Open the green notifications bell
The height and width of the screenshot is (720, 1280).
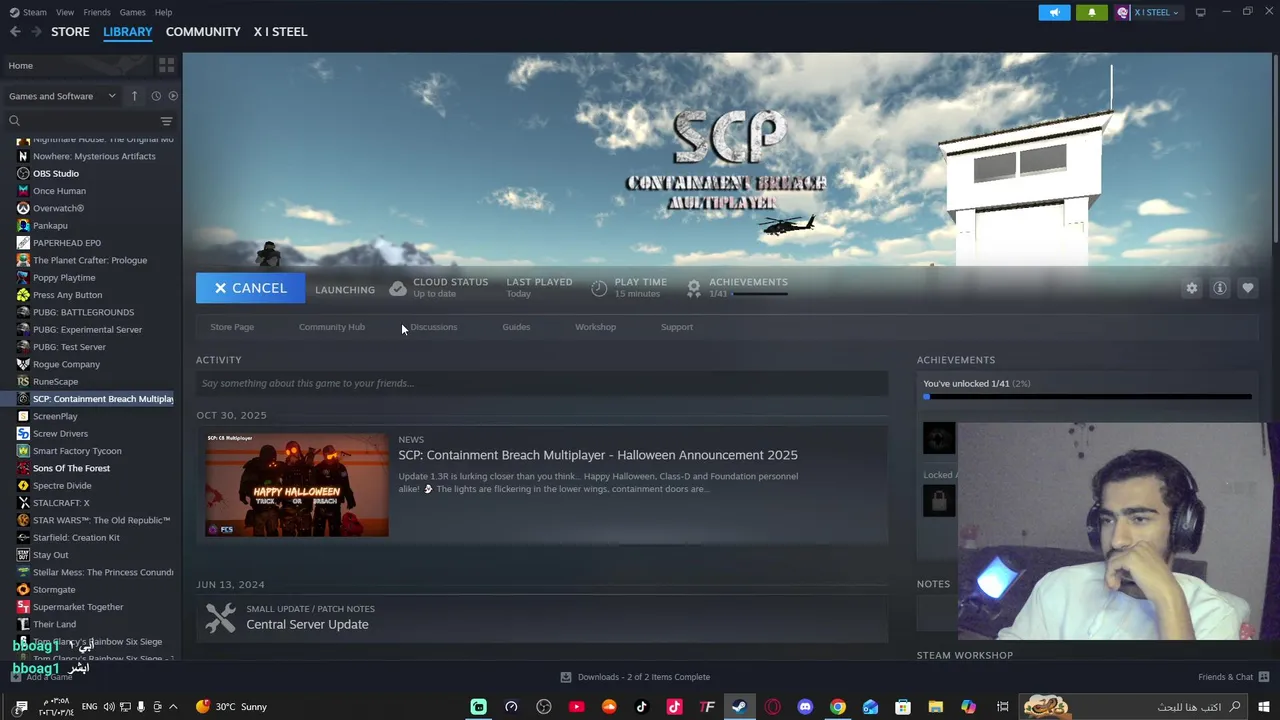(1091, 12)
